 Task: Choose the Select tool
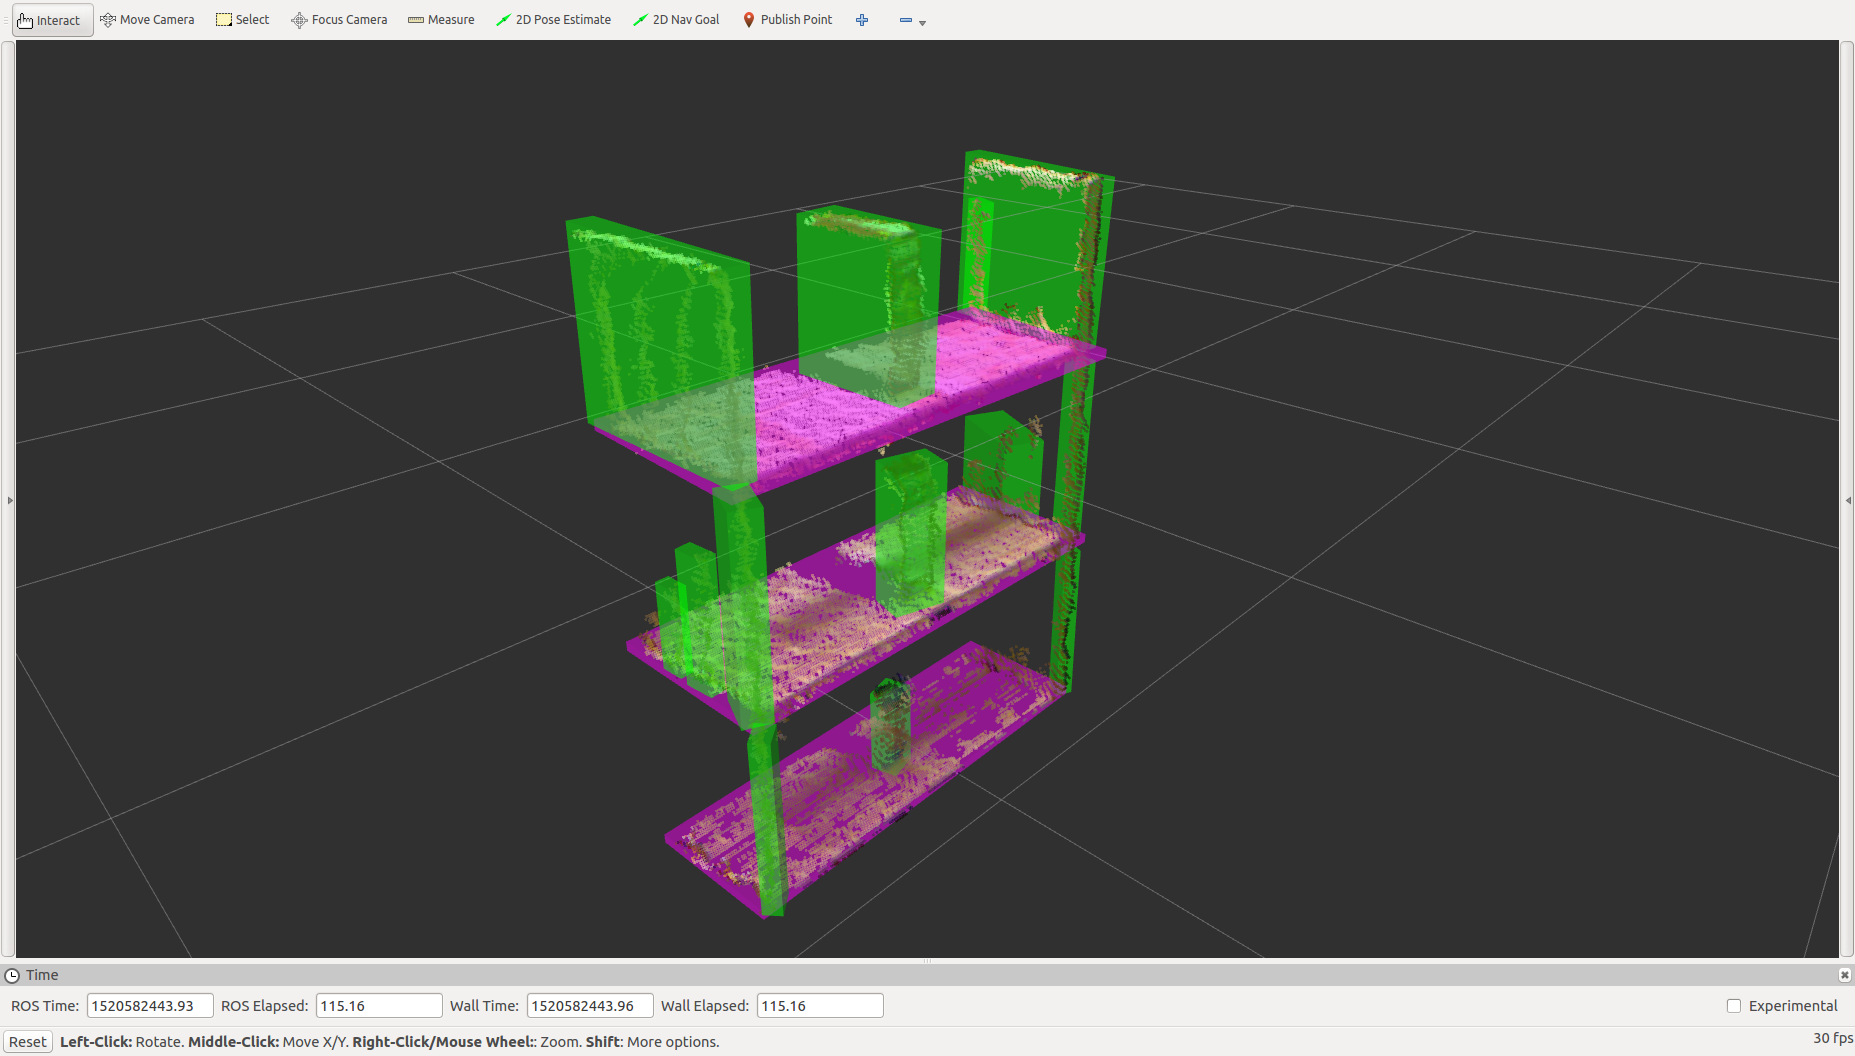pos(243,20)
